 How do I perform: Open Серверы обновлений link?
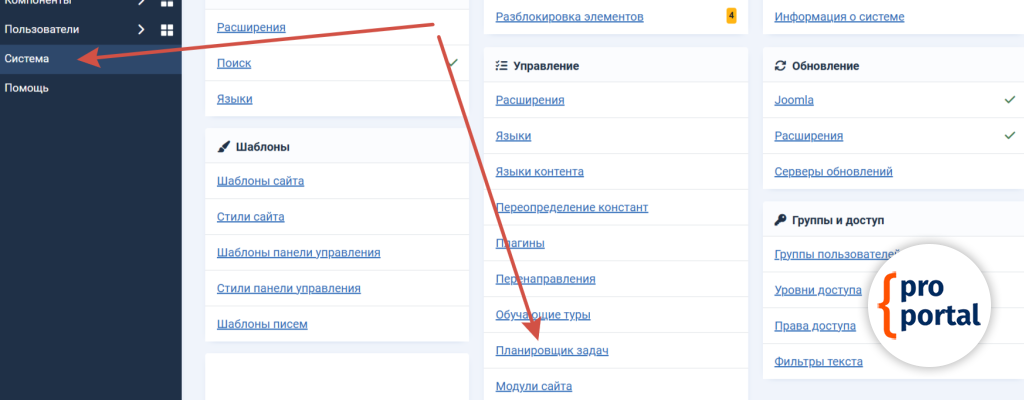click(x=833, y=171)
